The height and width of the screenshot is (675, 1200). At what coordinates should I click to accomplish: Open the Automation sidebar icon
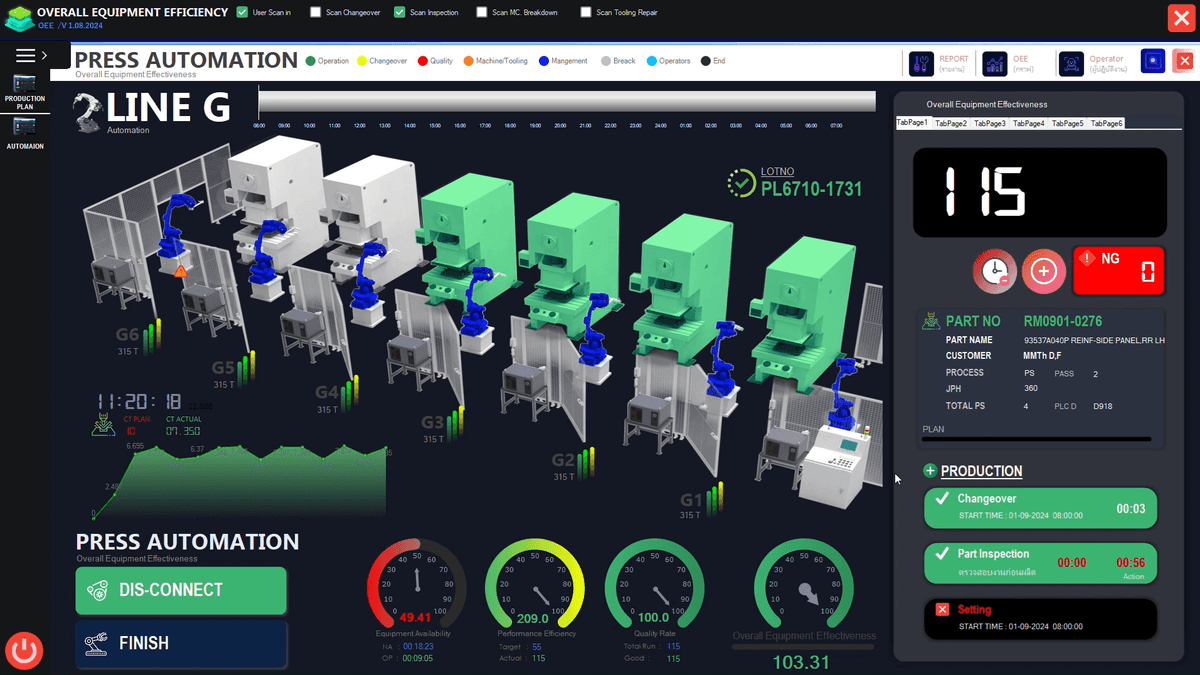(x=24, y=133)
